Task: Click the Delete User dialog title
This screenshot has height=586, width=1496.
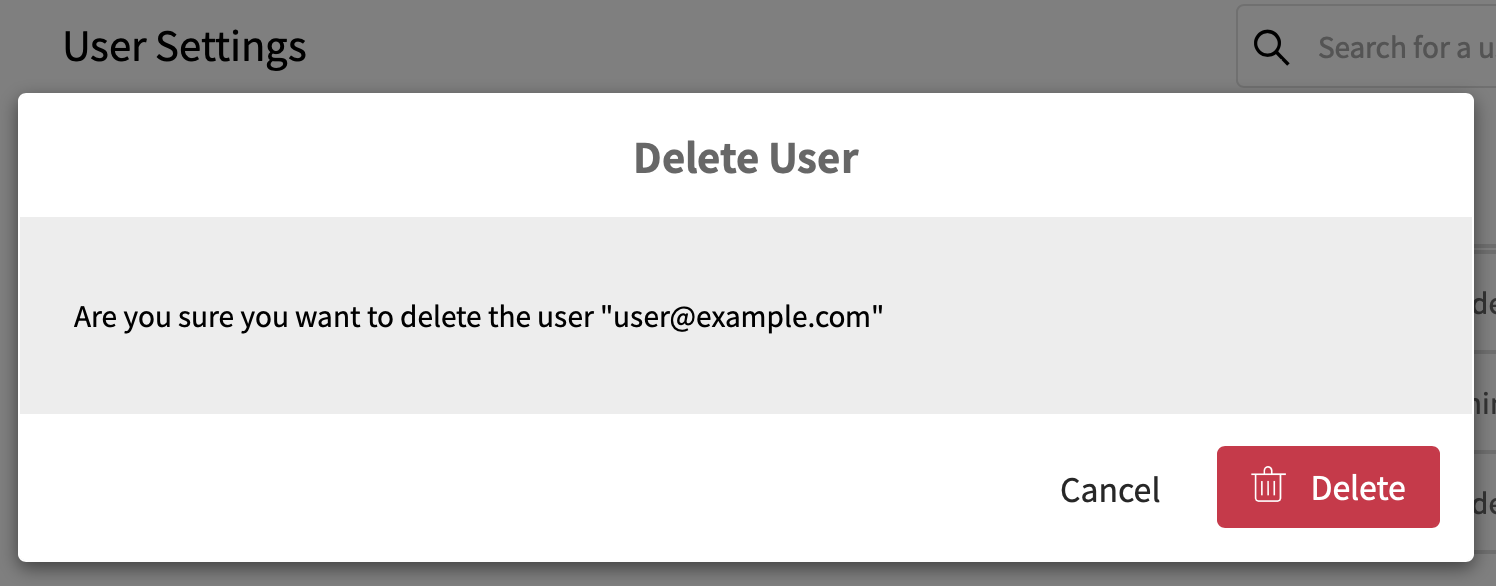Action: tap(746, 158)
